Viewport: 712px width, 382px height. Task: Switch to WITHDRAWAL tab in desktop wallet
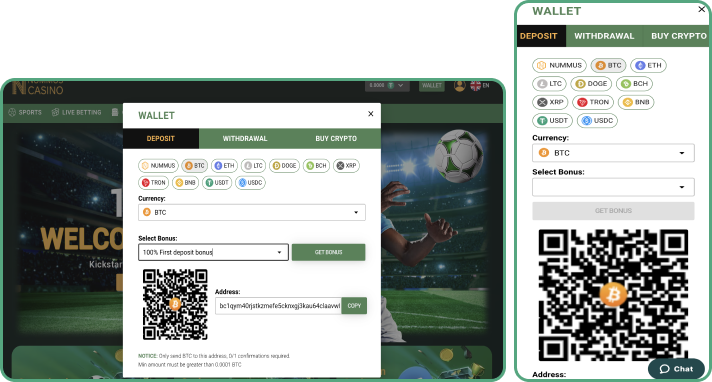click(x=245, y=139)
